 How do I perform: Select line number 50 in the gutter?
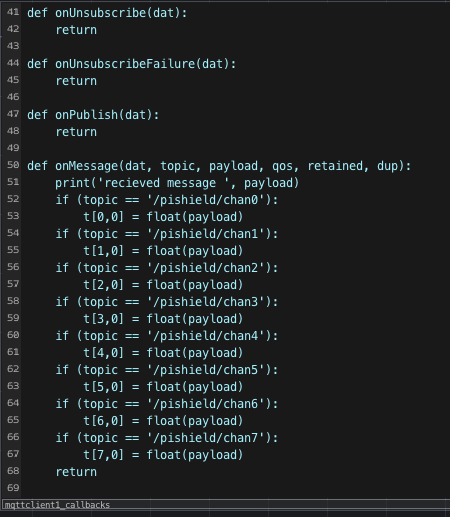click(13, 165)
